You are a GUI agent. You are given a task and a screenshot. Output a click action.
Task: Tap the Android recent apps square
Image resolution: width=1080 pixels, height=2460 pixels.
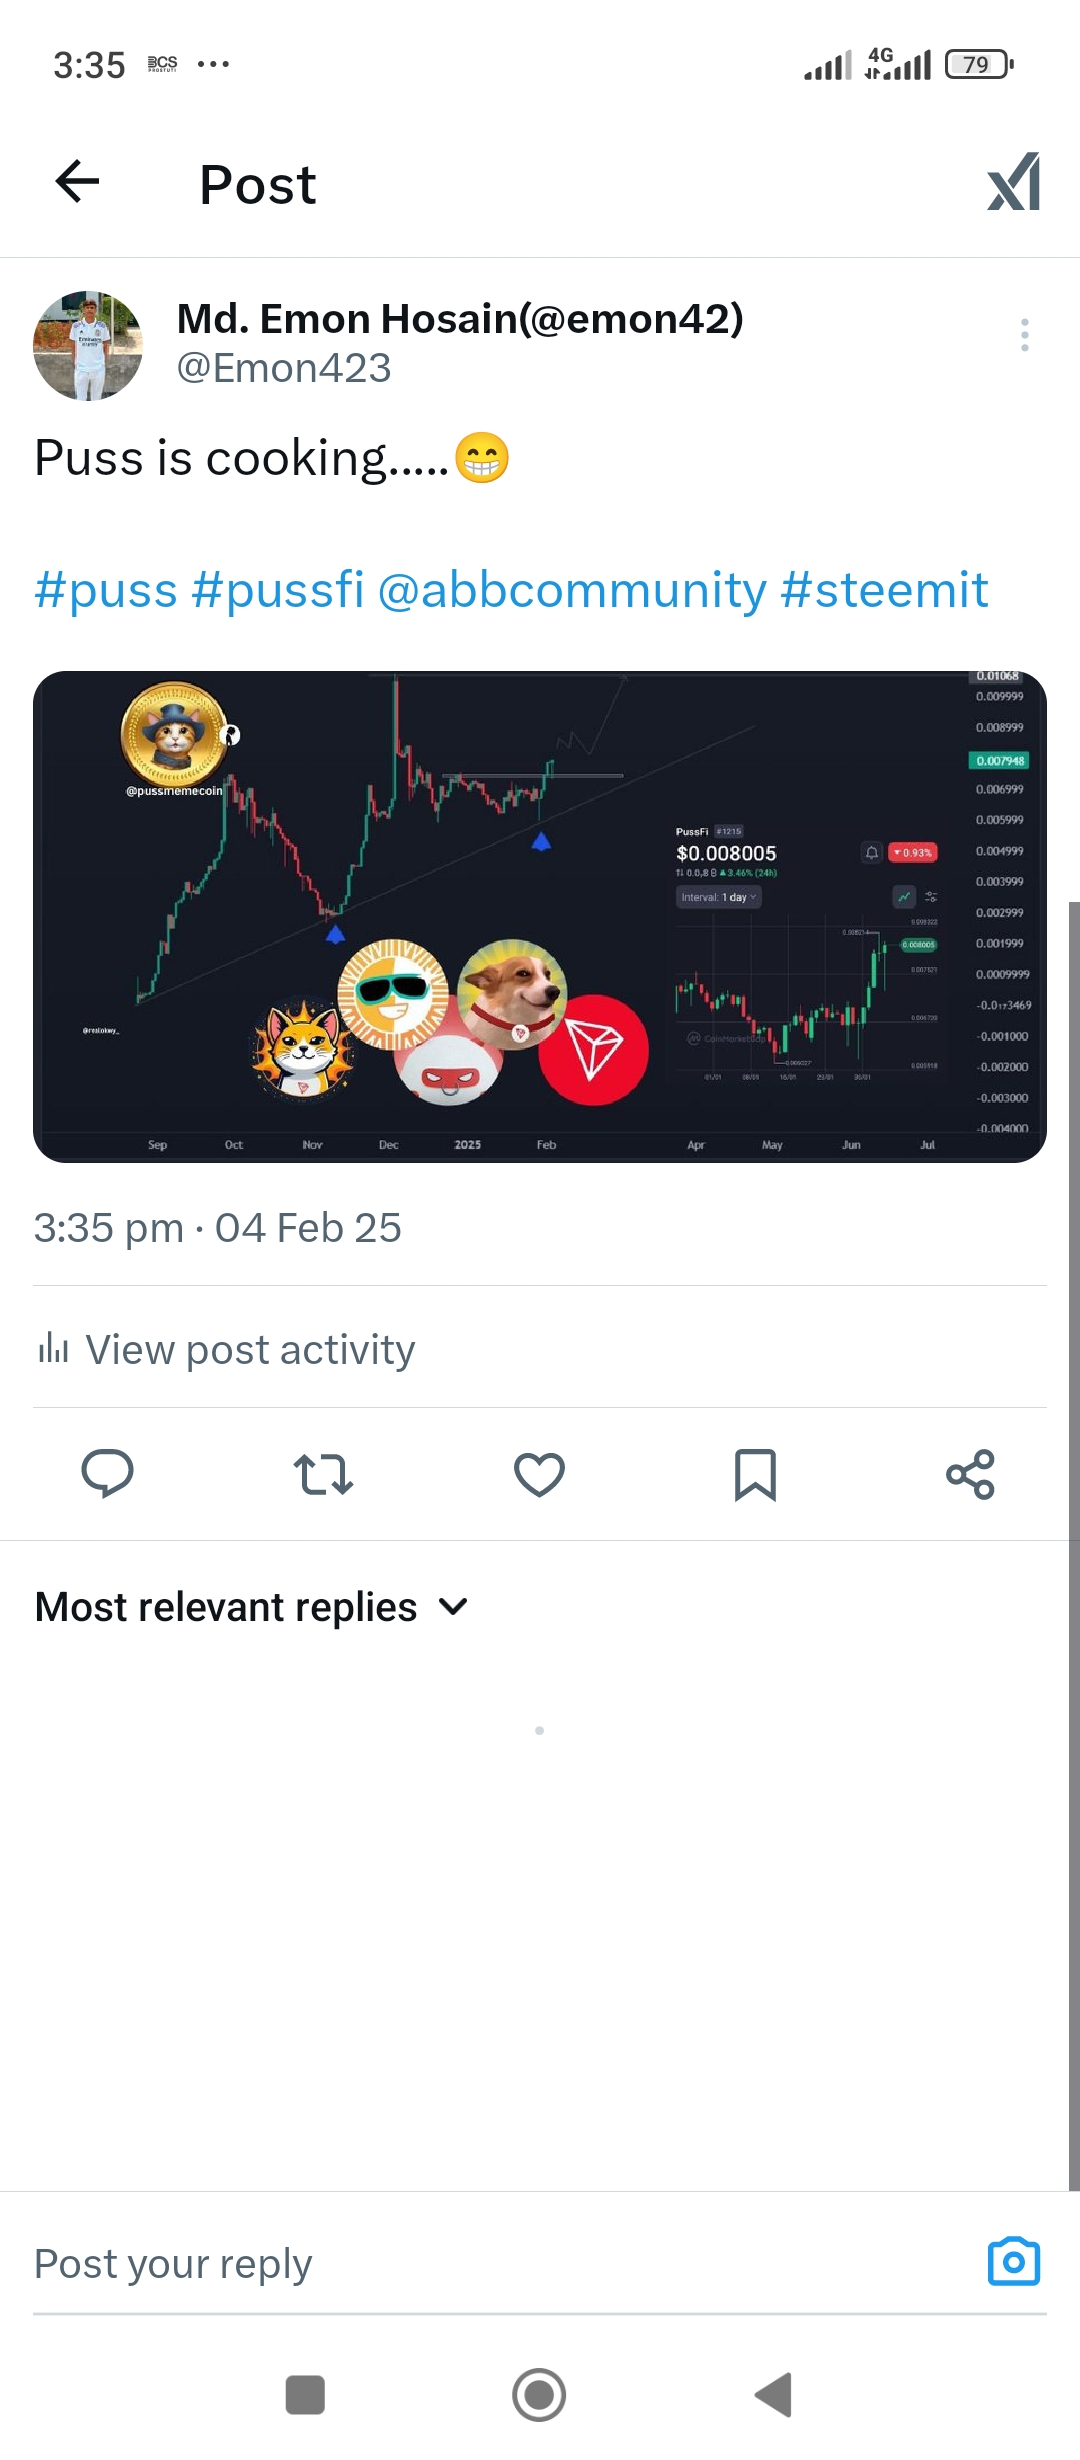(305, 2395)
